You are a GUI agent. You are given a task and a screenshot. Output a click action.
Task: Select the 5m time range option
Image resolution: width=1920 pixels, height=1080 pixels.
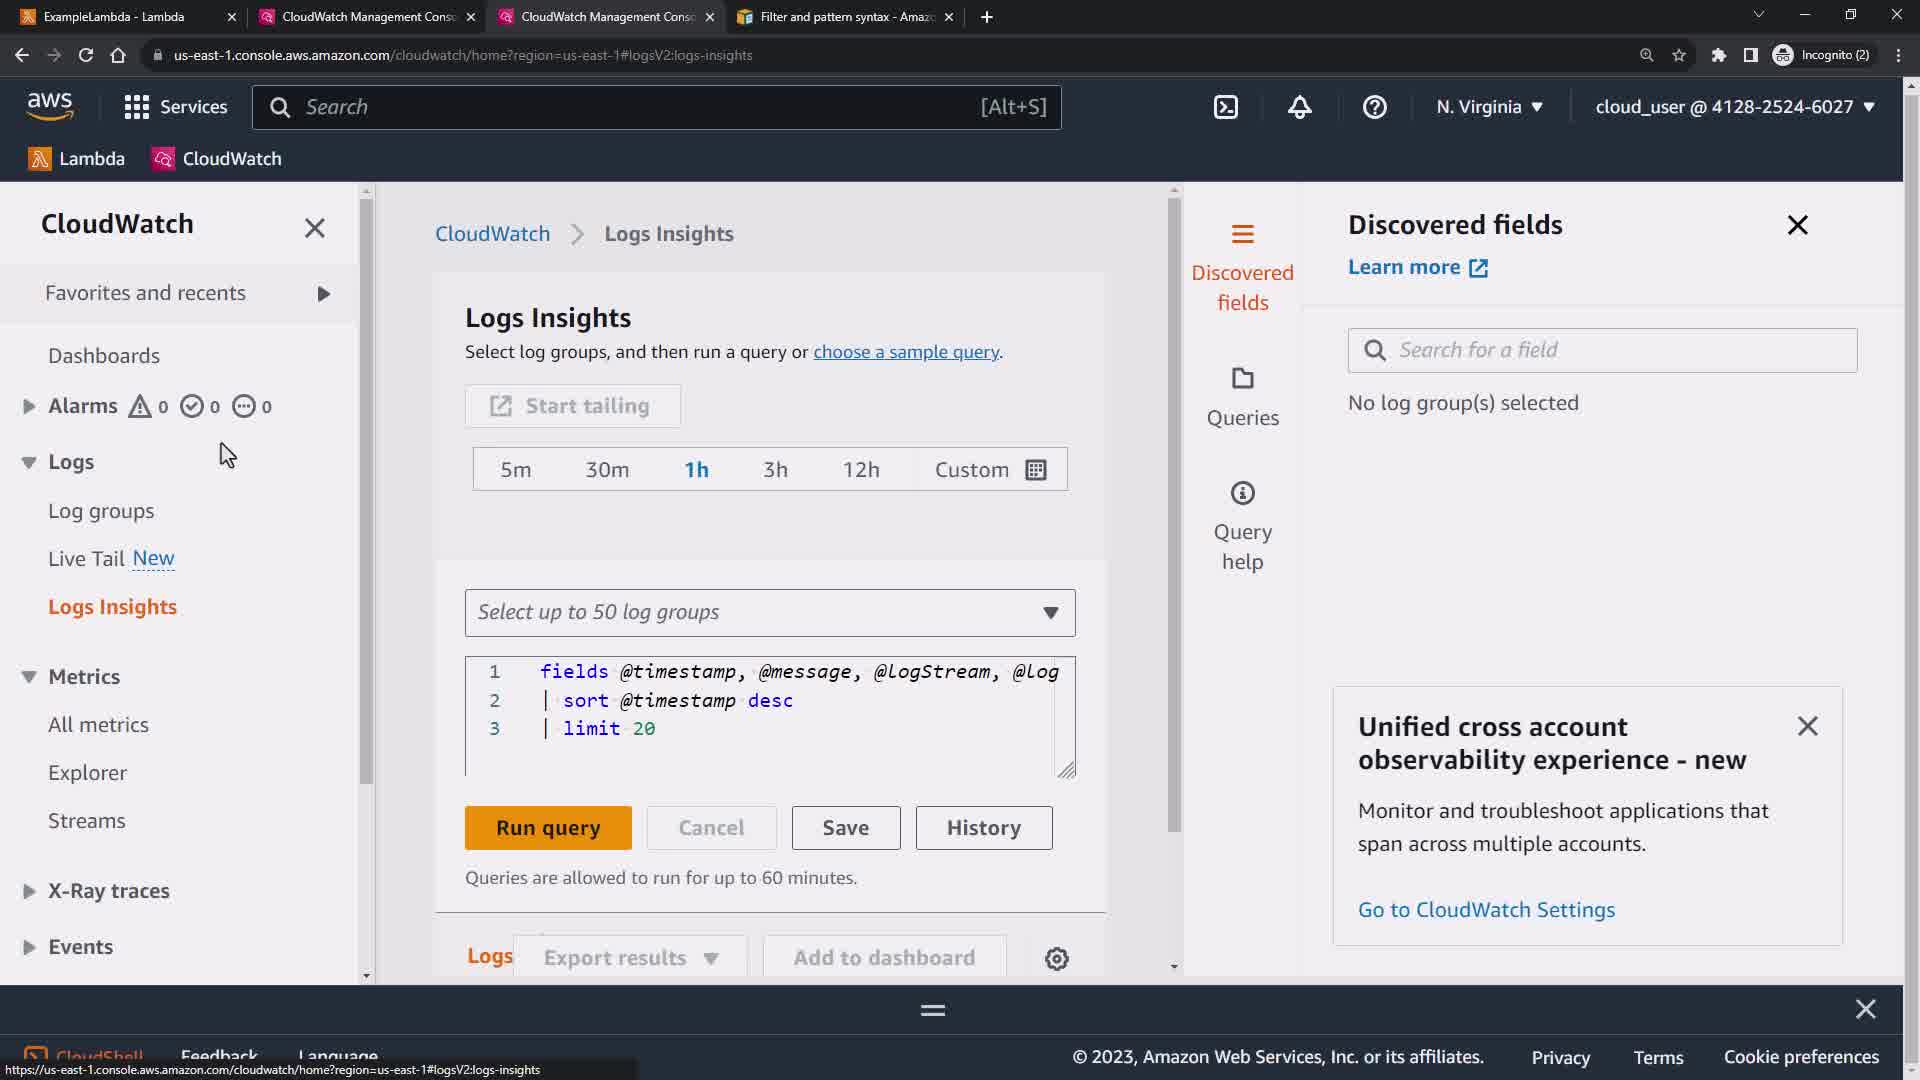click(x=515, y=470)
